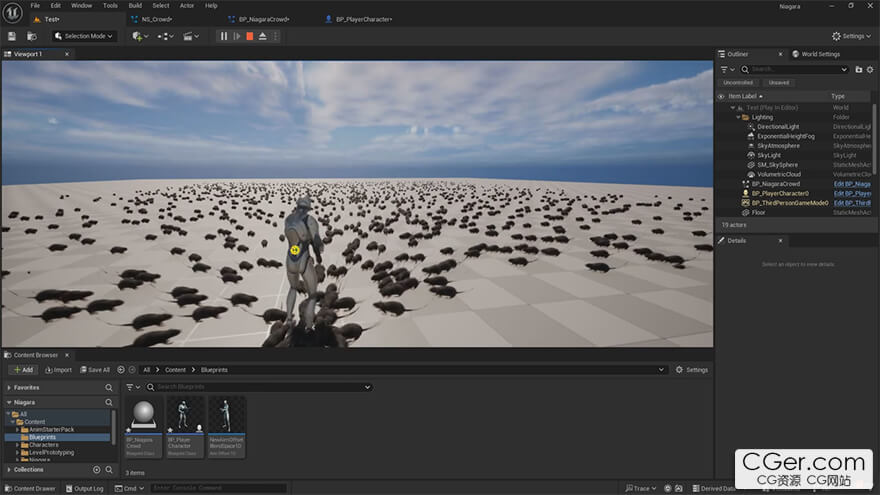Collapse the Lighting folder in Outliner
This screenshot has width=880, height=495.
coord(739,117)
